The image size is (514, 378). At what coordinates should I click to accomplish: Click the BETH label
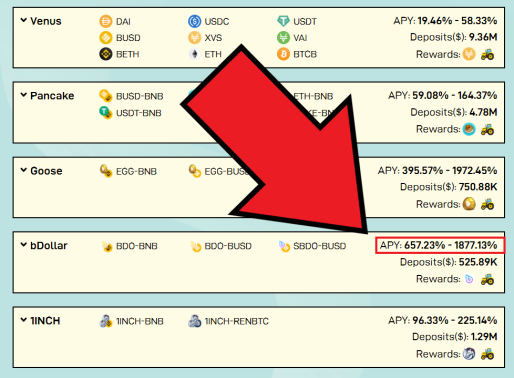click(127, 54)
